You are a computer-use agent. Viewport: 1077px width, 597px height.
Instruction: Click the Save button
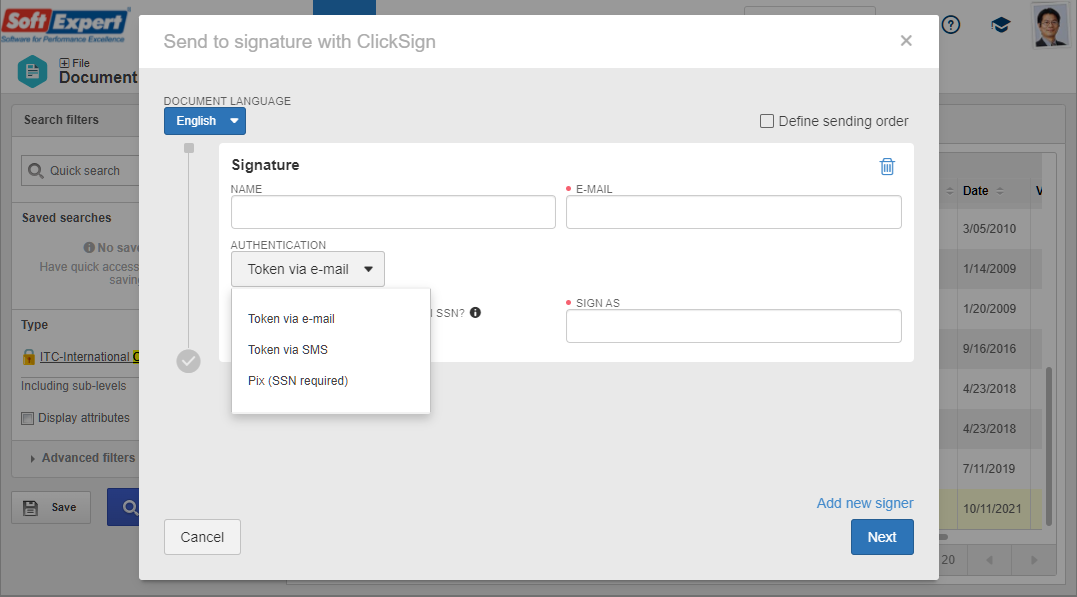click(x=51, y=508)
